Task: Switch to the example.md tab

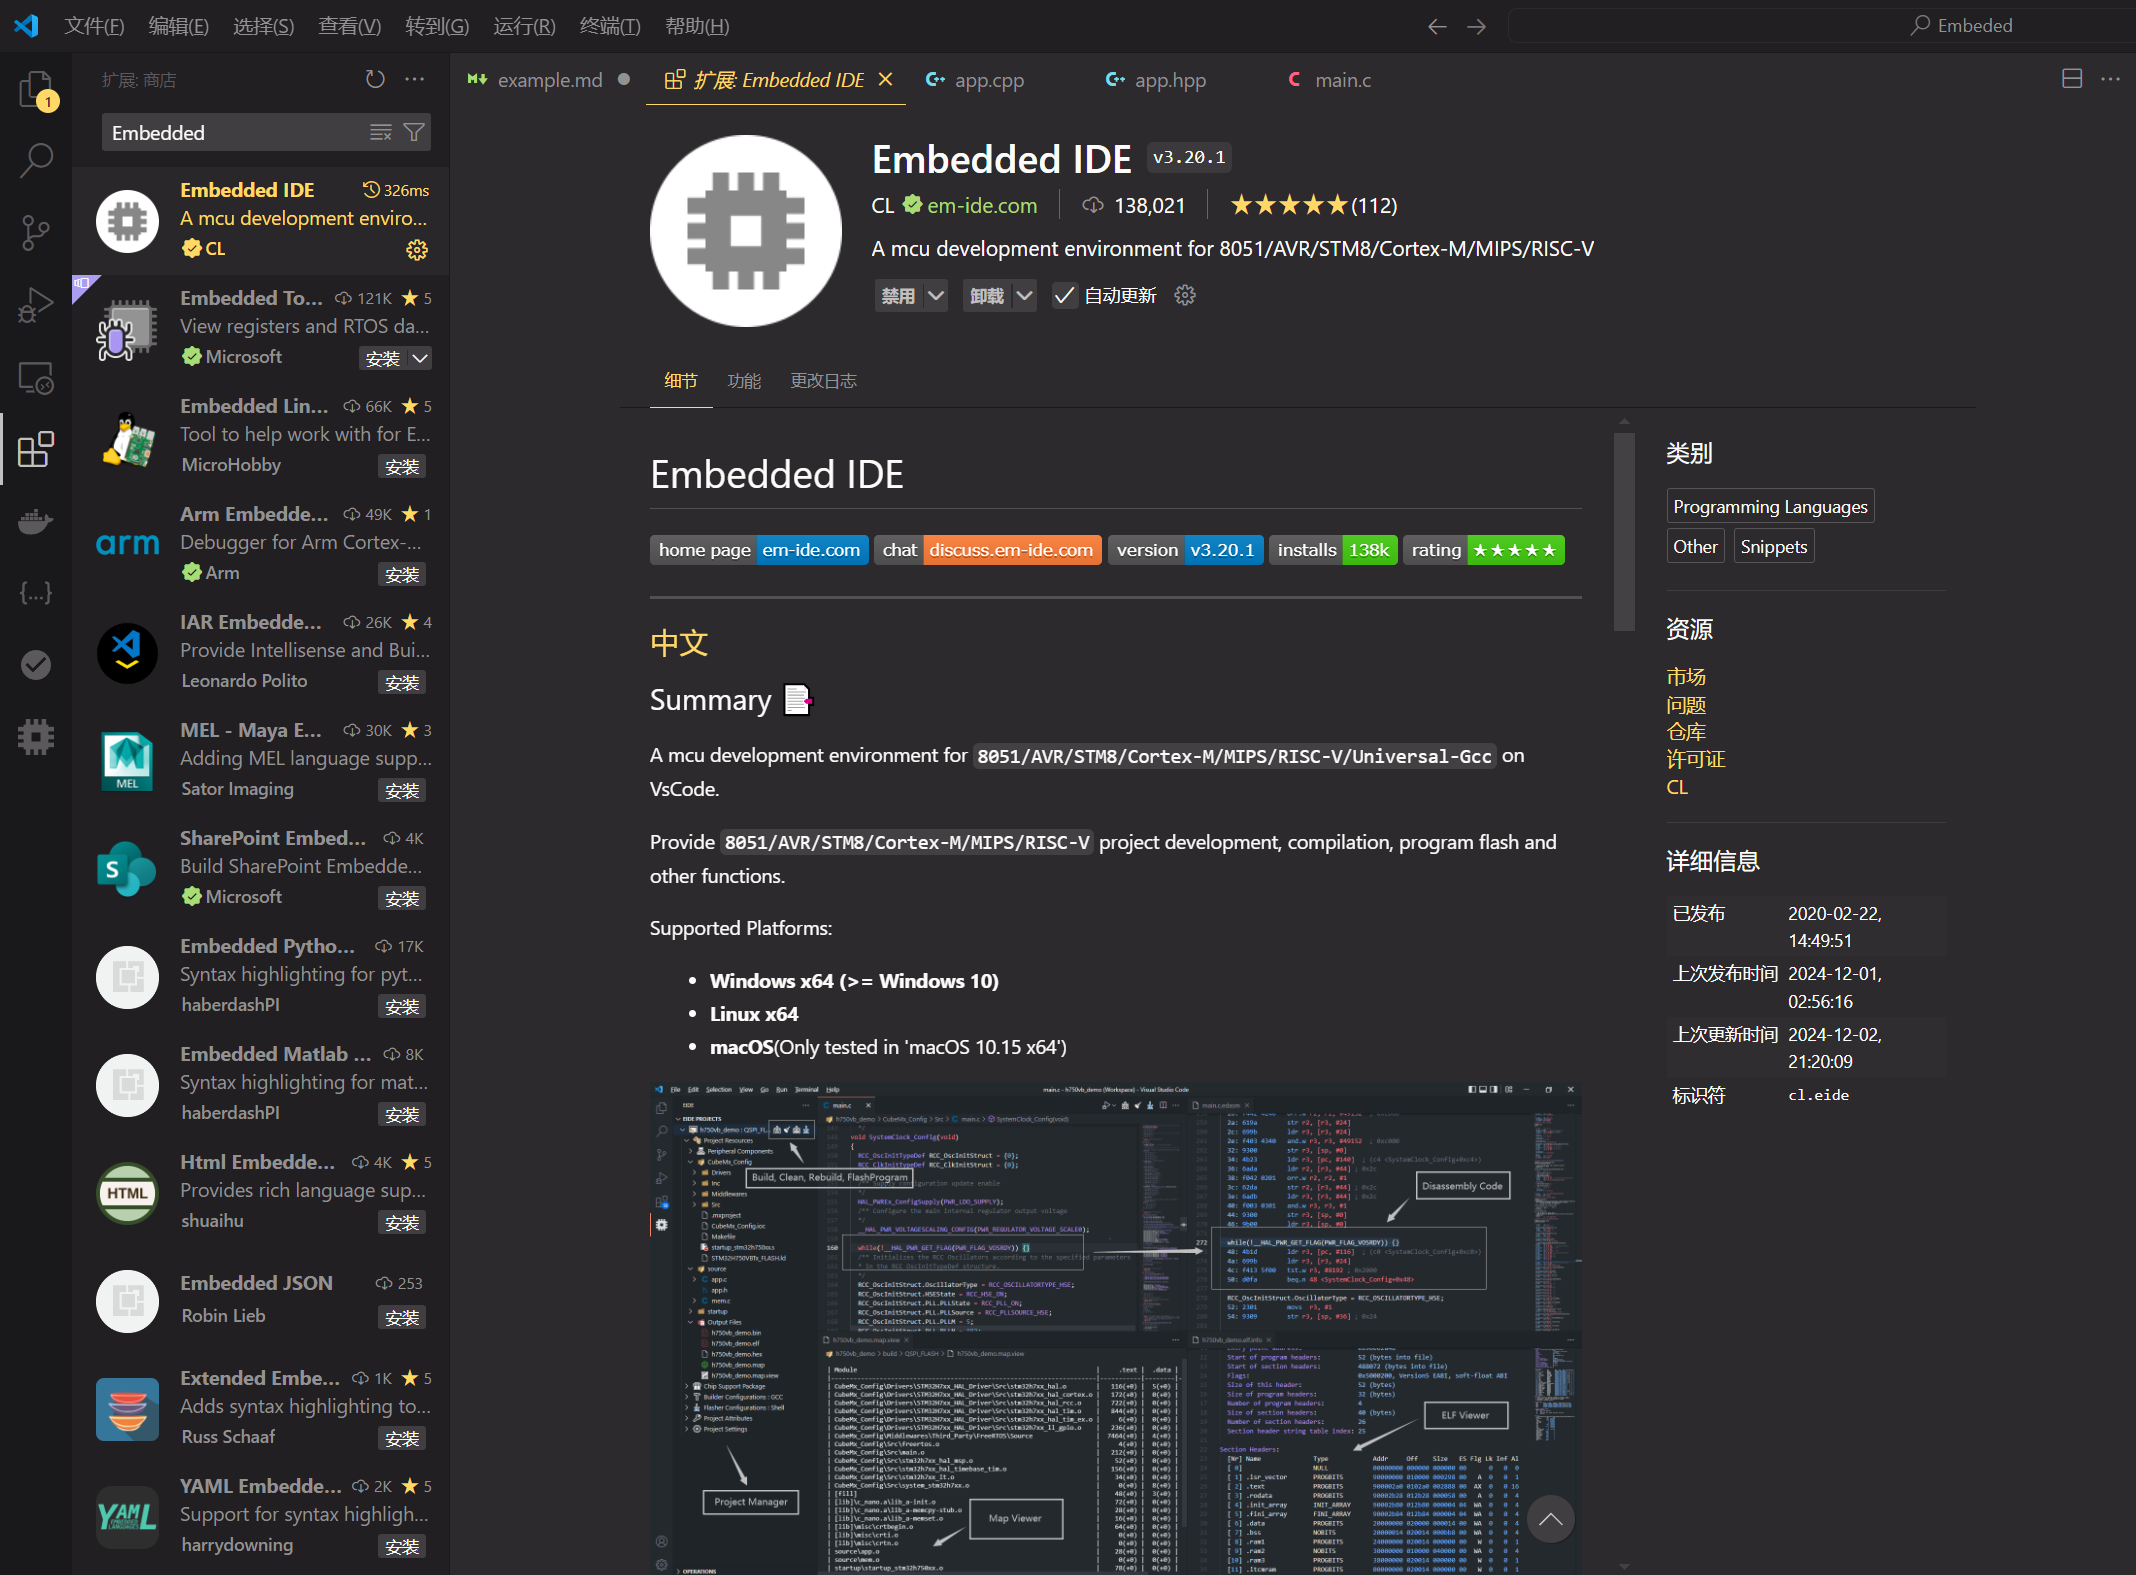Action: (x=550, y=80)
